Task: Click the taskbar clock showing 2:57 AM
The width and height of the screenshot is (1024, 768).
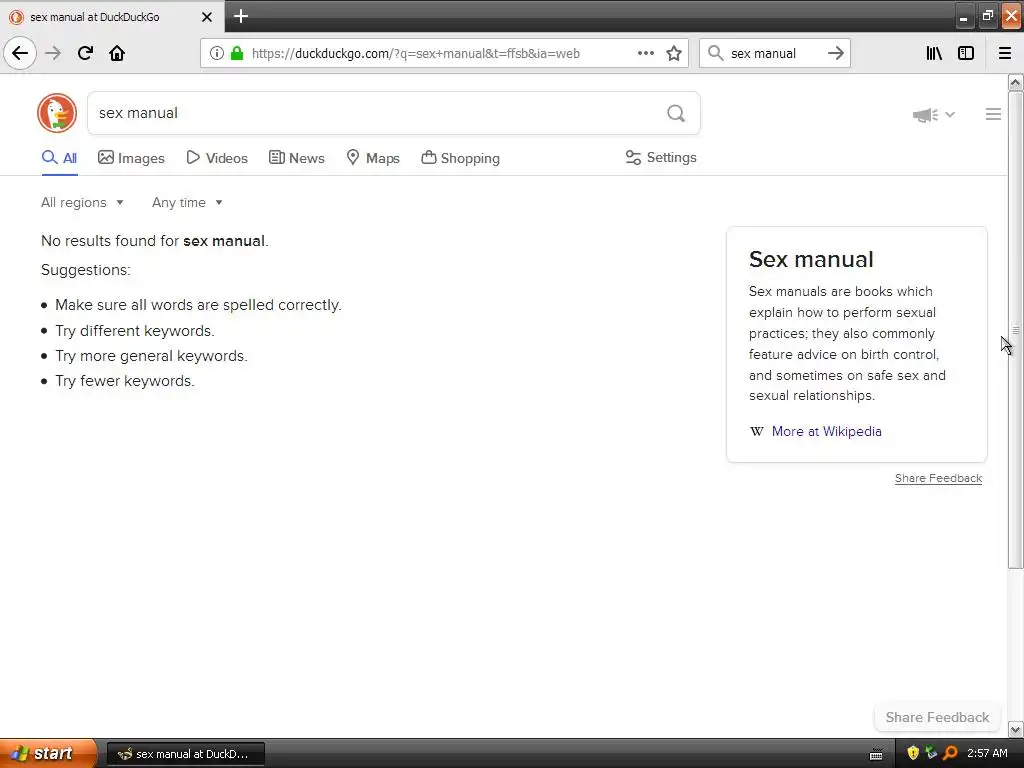Action: pos(987,753)
